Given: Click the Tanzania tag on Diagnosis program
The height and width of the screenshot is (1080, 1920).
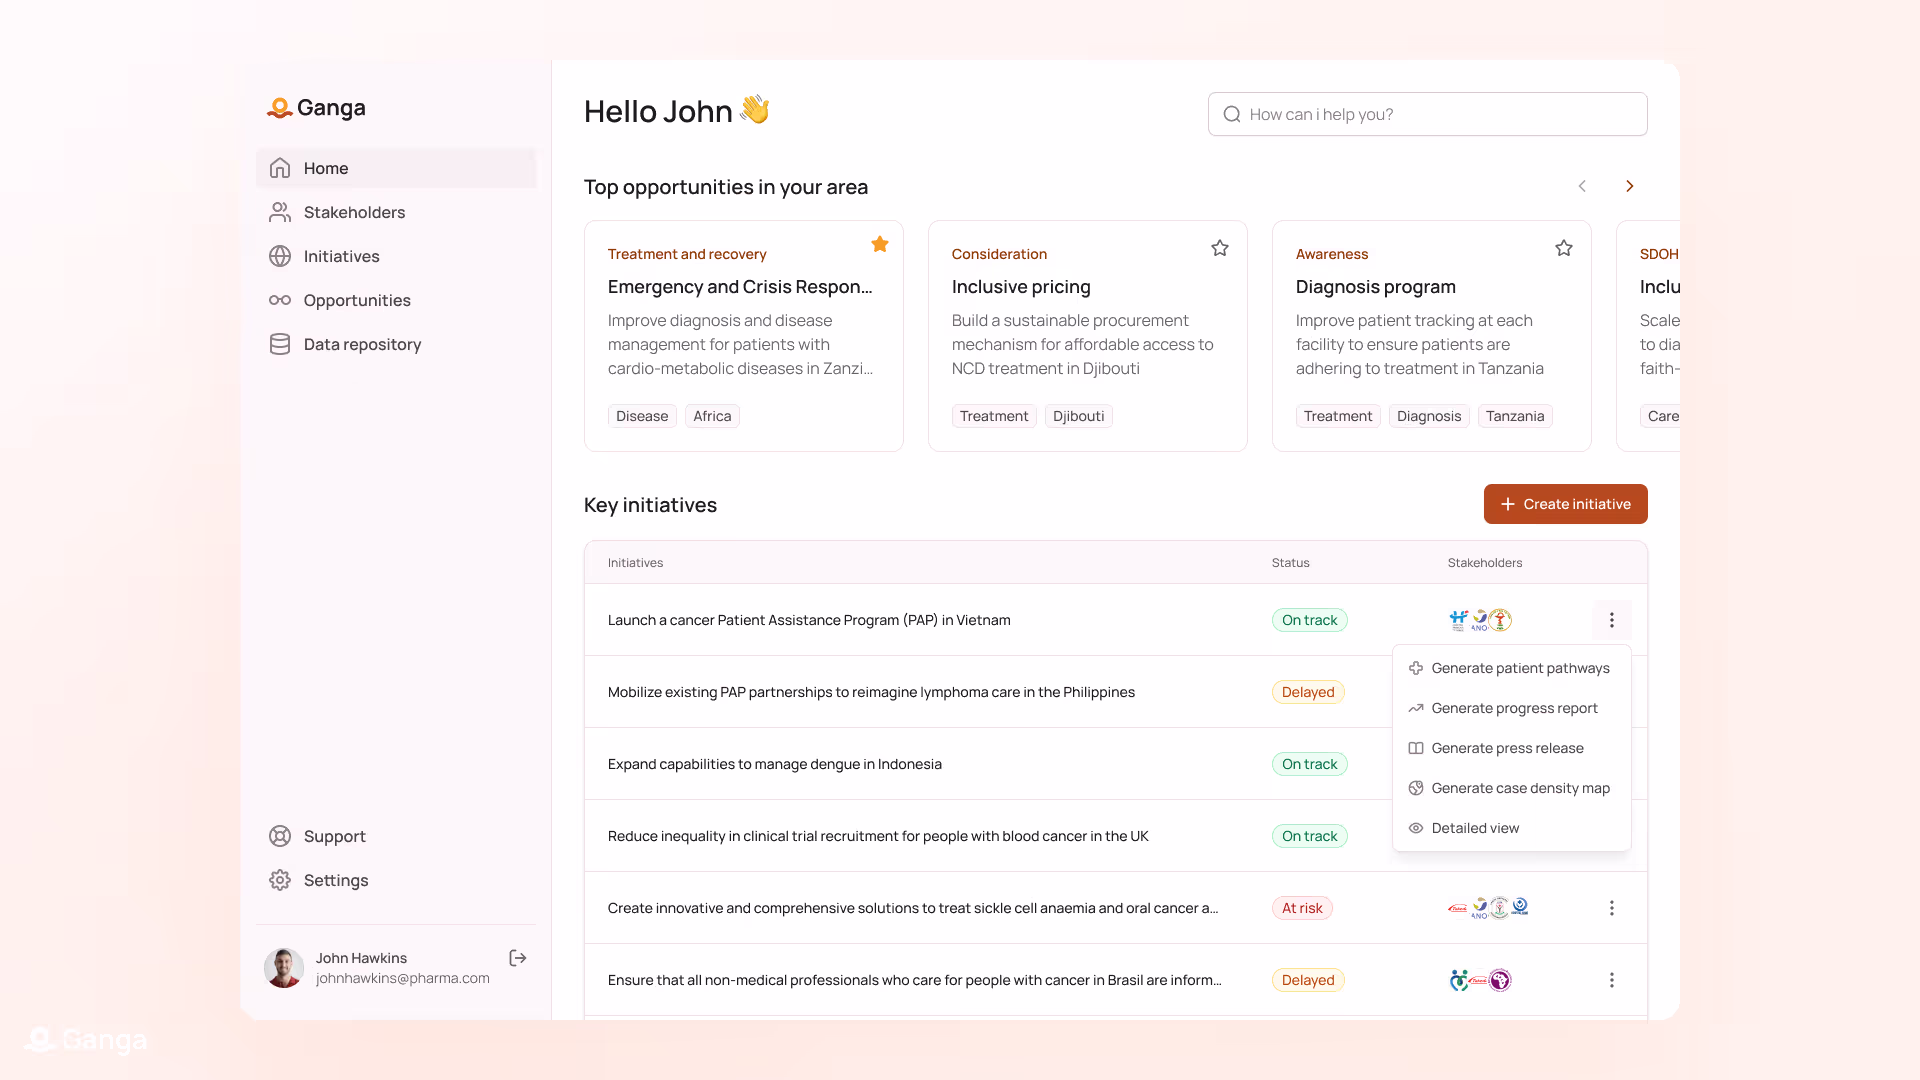Looking at the screenshot, I should pos(1514,416).
